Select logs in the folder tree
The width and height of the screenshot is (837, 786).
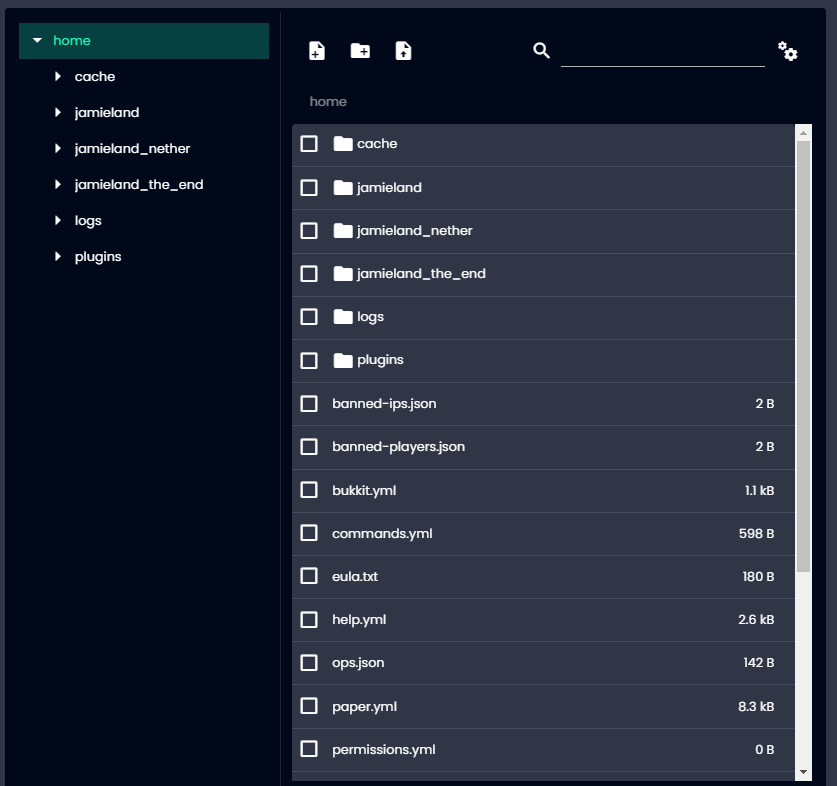coord(88,221)
